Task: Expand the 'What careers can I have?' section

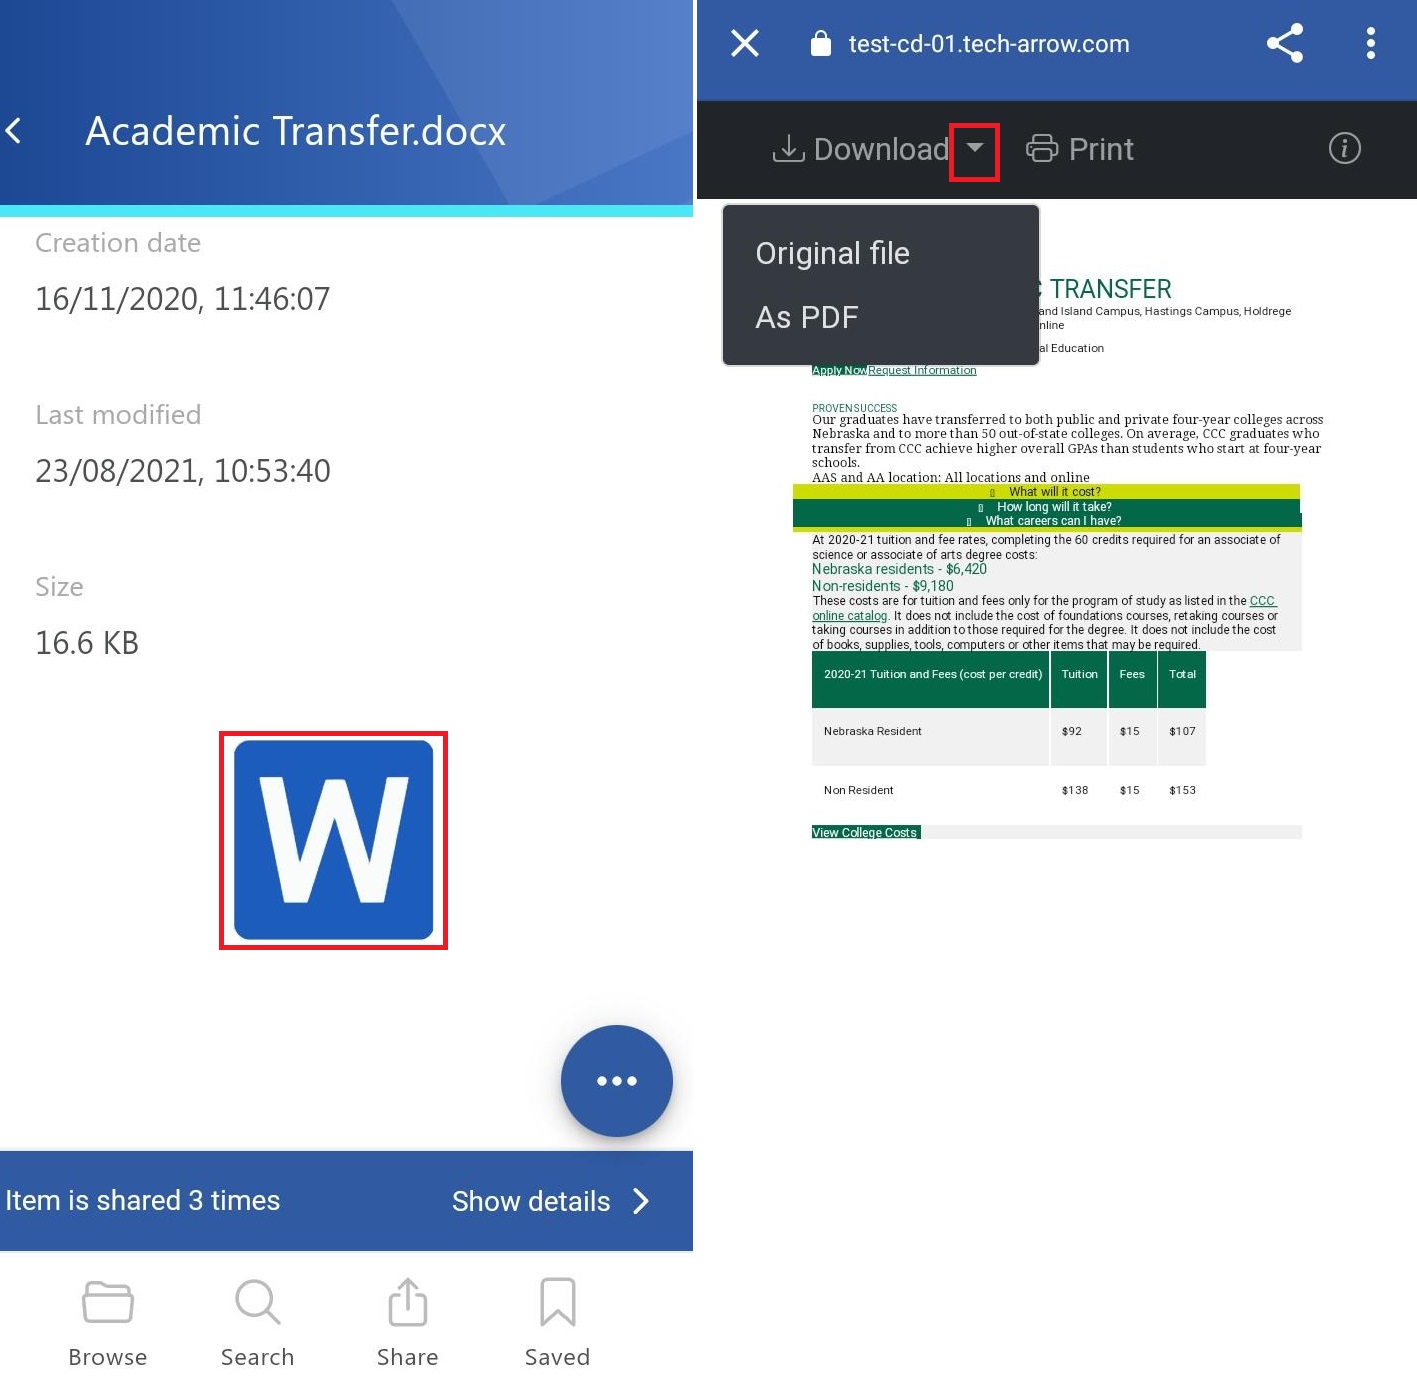Action: click(1047, 520)
